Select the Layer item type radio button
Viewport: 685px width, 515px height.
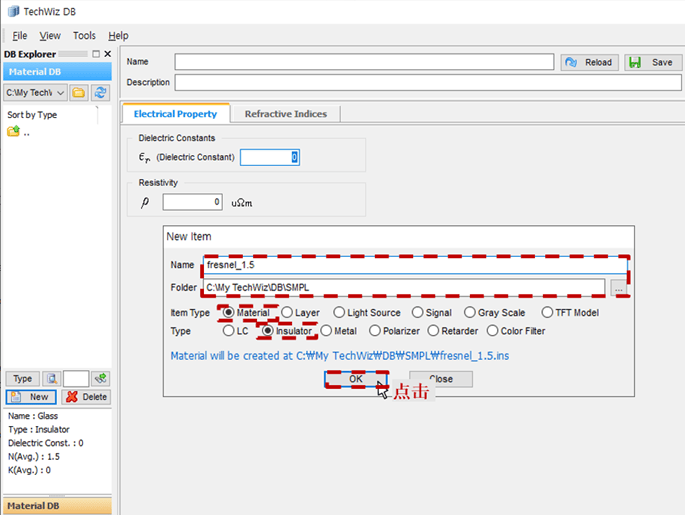287,312
